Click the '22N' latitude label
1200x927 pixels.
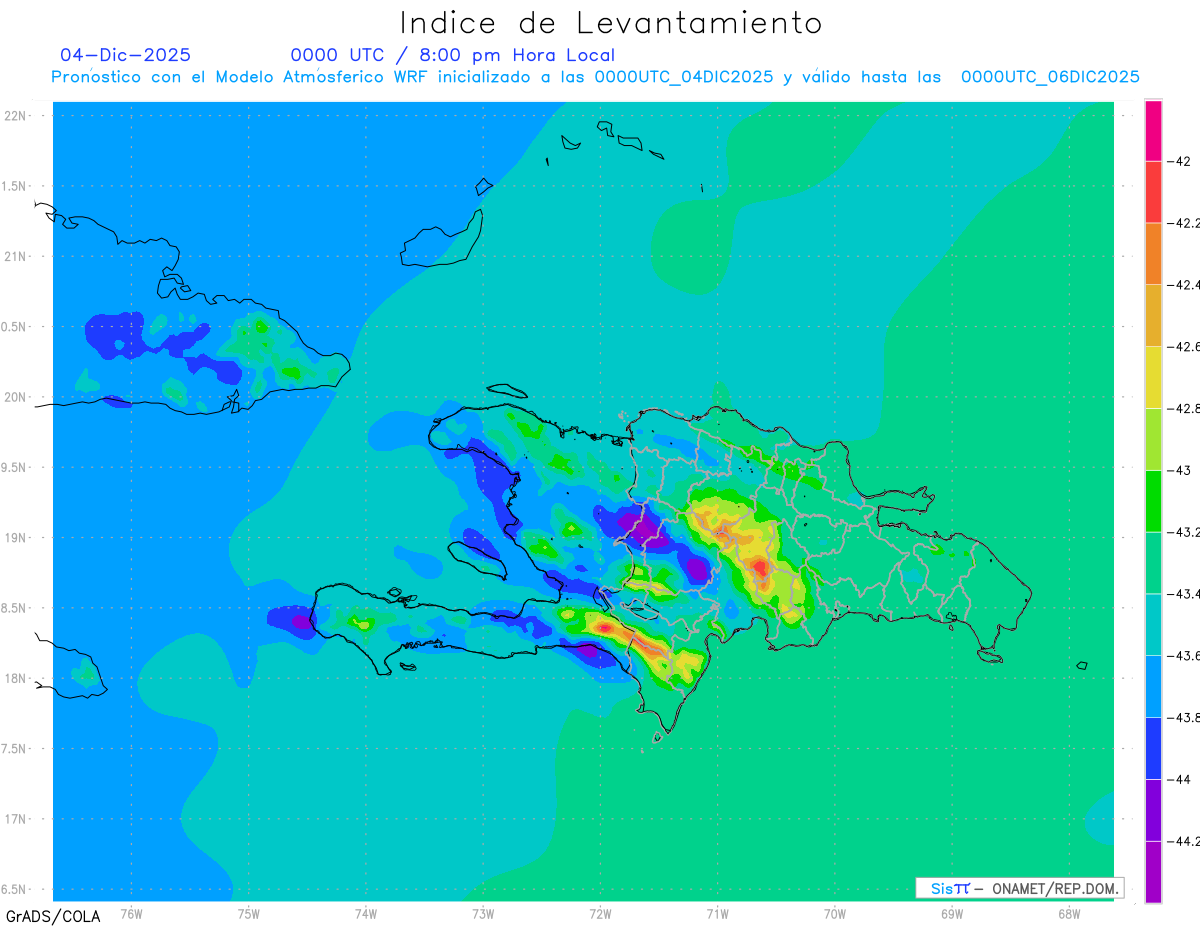click(x=17, y=116)
